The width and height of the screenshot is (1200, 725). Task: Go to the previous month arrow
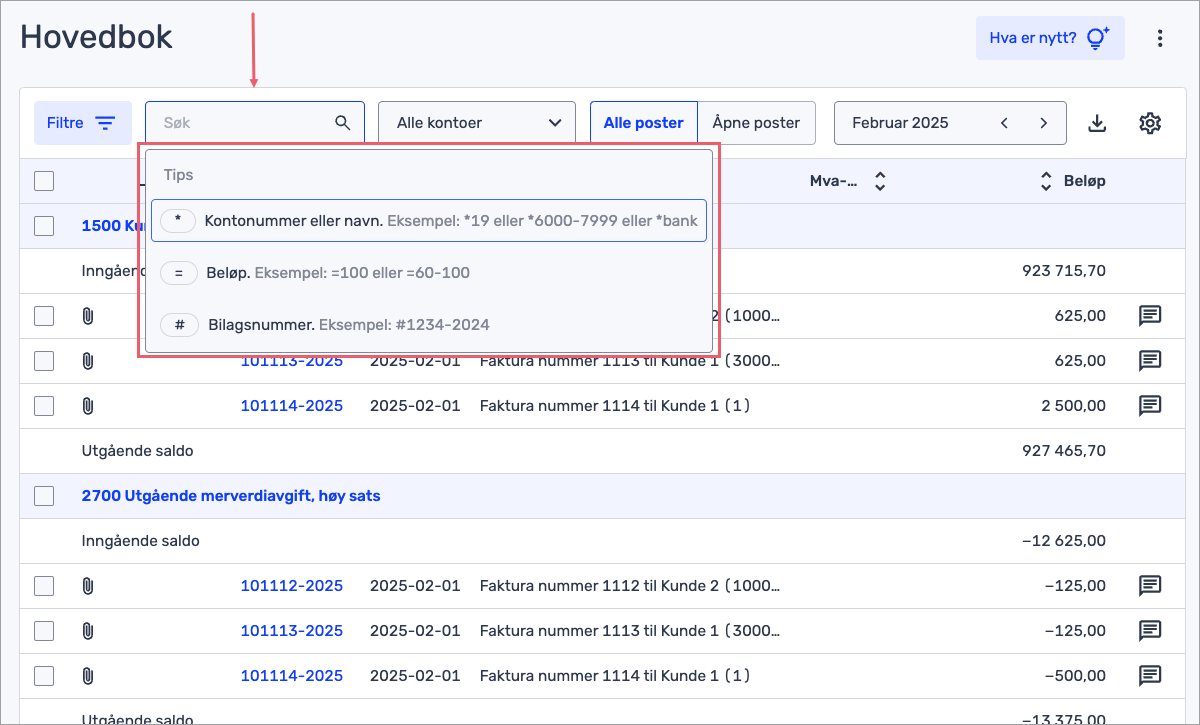(1004, 123)
